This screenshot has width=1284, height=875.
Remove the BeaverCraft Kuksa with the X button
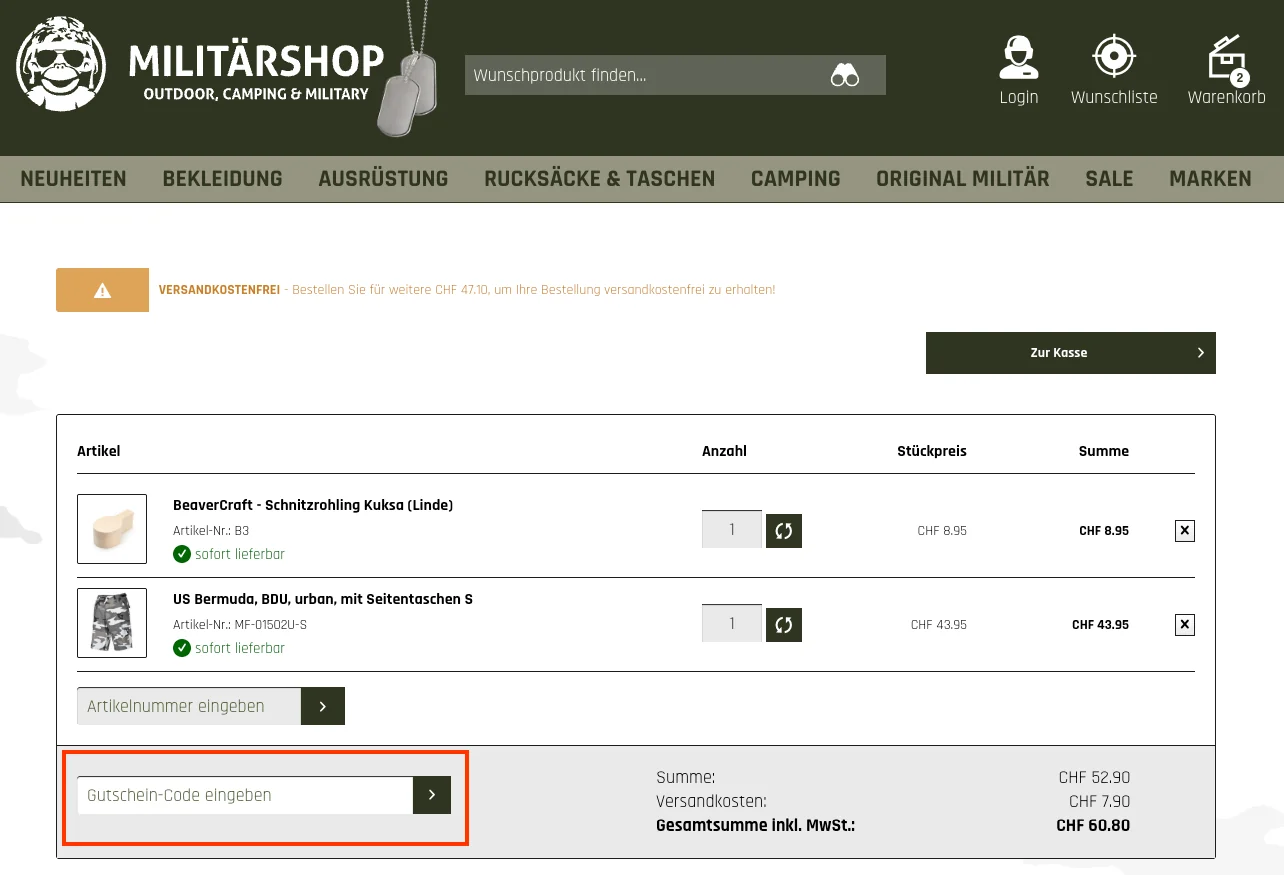click(x=1184, y=530)
